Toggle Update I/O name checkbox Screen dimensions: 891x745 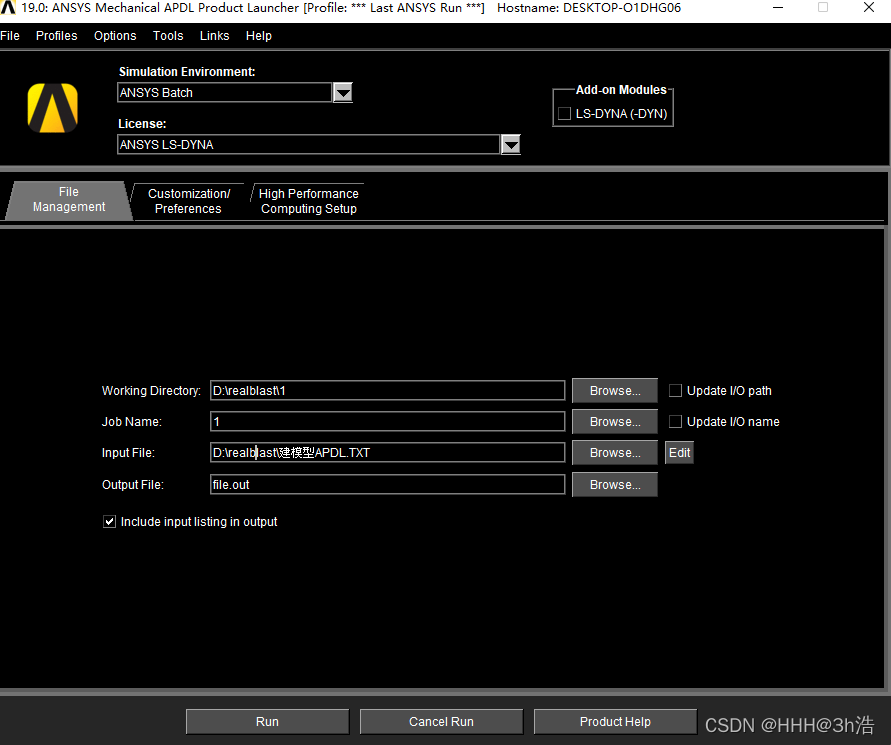675,422
